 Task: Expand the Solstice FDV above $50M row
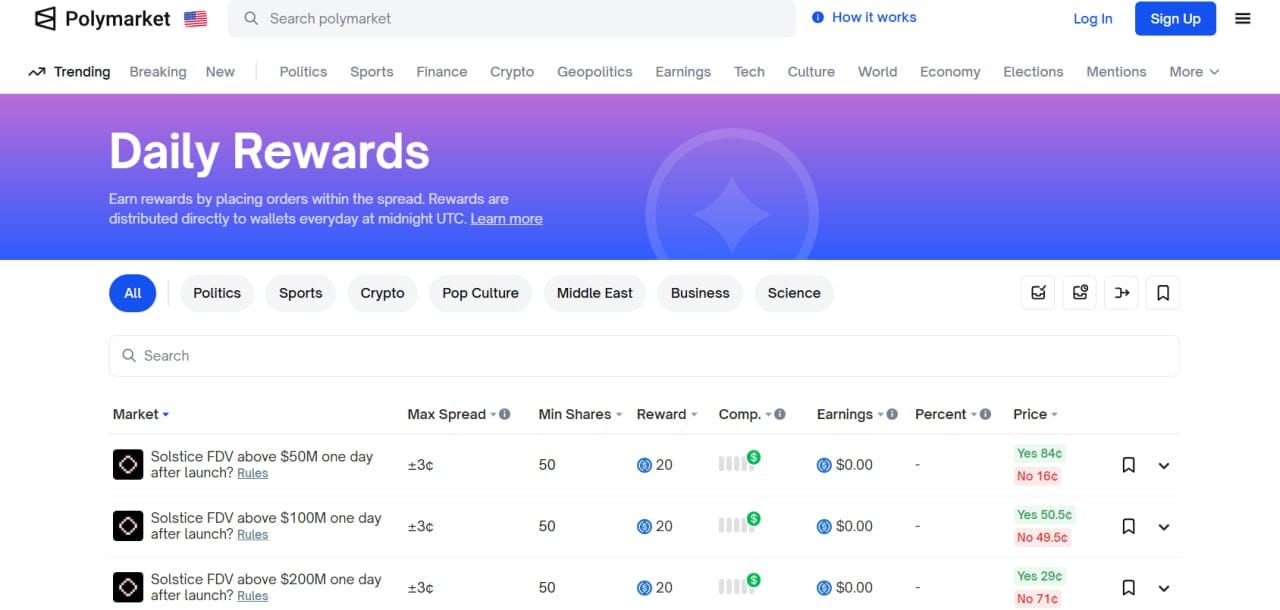tap(1164, 465)
